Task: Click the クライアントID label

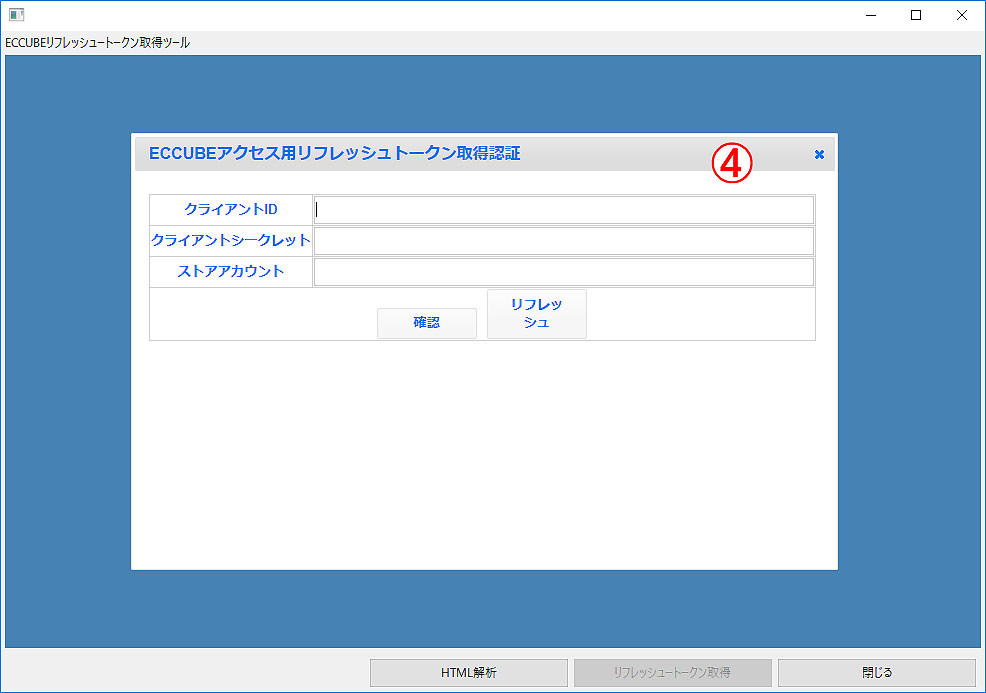Action: point(231,209)
